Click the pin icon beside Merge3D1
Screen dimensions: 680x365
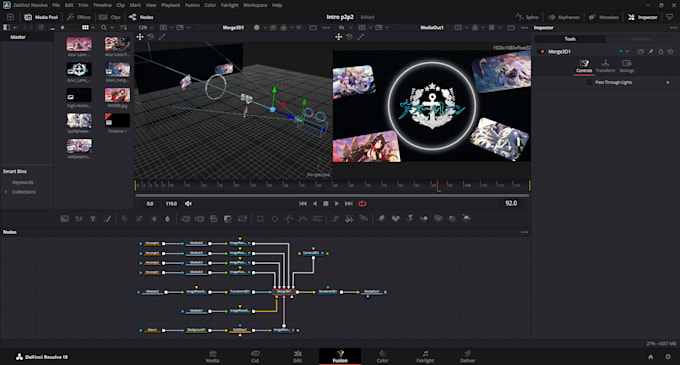click(651, 52)
